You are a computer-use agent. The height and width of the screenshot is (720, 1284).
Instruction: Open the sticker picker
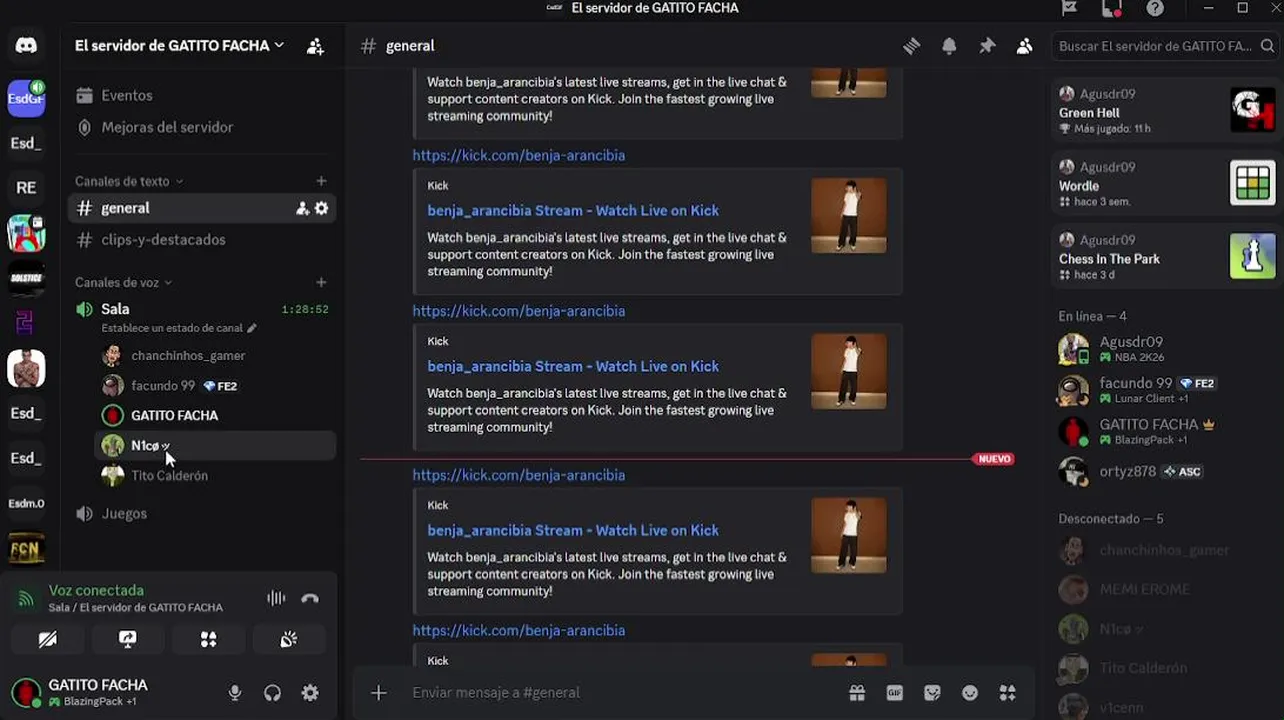(932, 692)
